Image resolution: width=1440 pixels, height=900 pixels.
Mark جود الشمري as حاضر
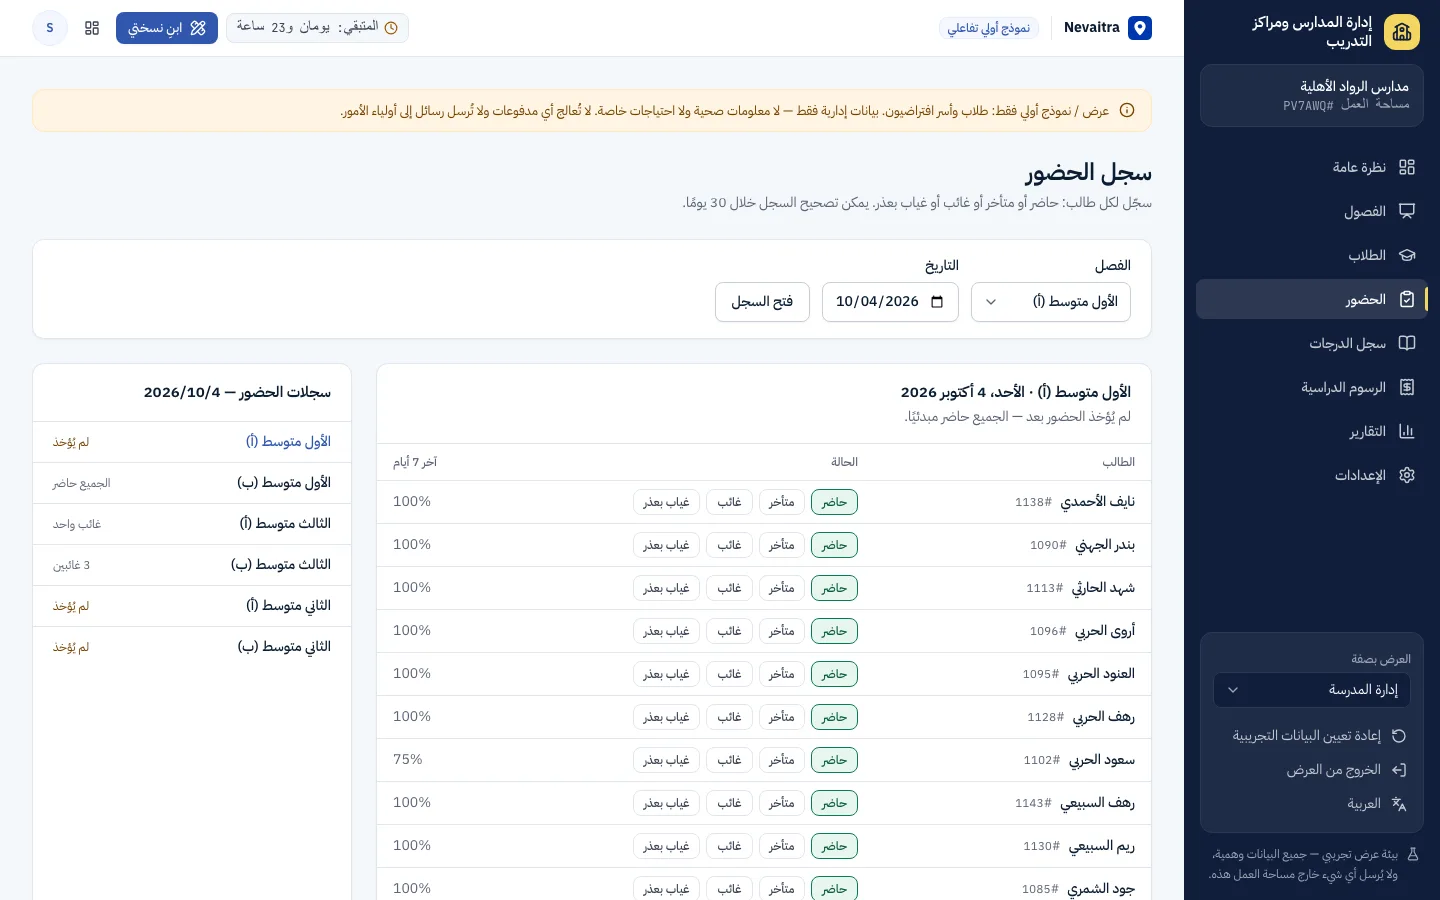pos(834,889)
